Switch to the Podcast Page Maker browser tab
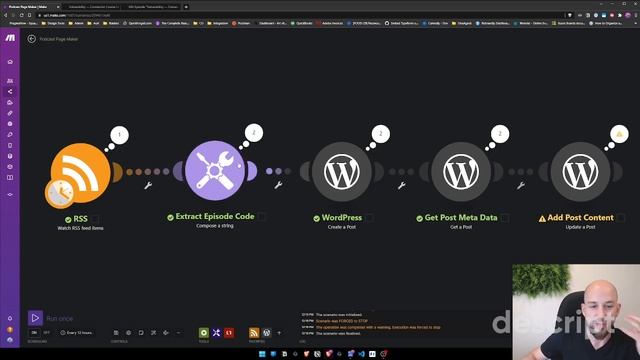This screenshot has height=360, width=640. [31, 7]
